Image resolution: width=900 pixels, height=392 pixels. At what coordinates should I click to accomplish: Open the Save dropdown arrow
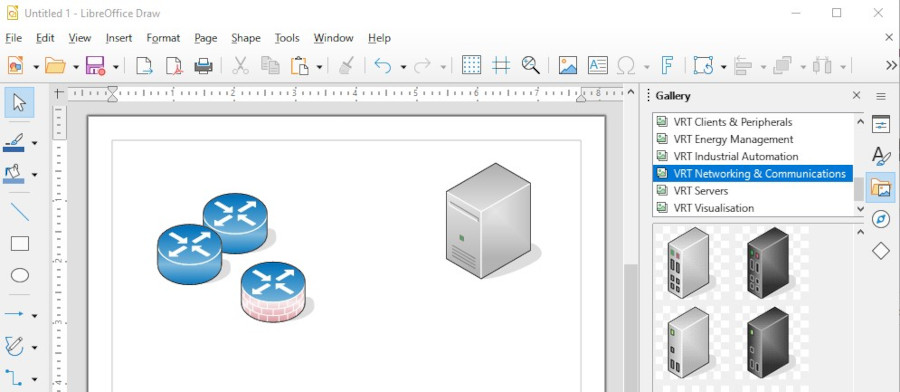(115, 67)
